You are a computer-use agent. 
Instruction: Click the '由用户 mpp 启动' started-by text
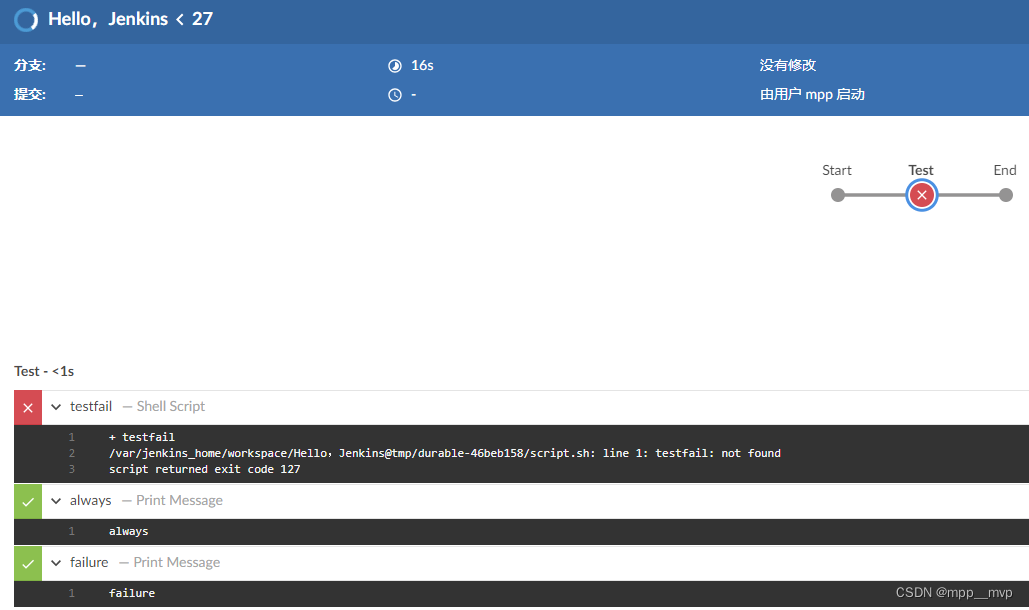812,94
